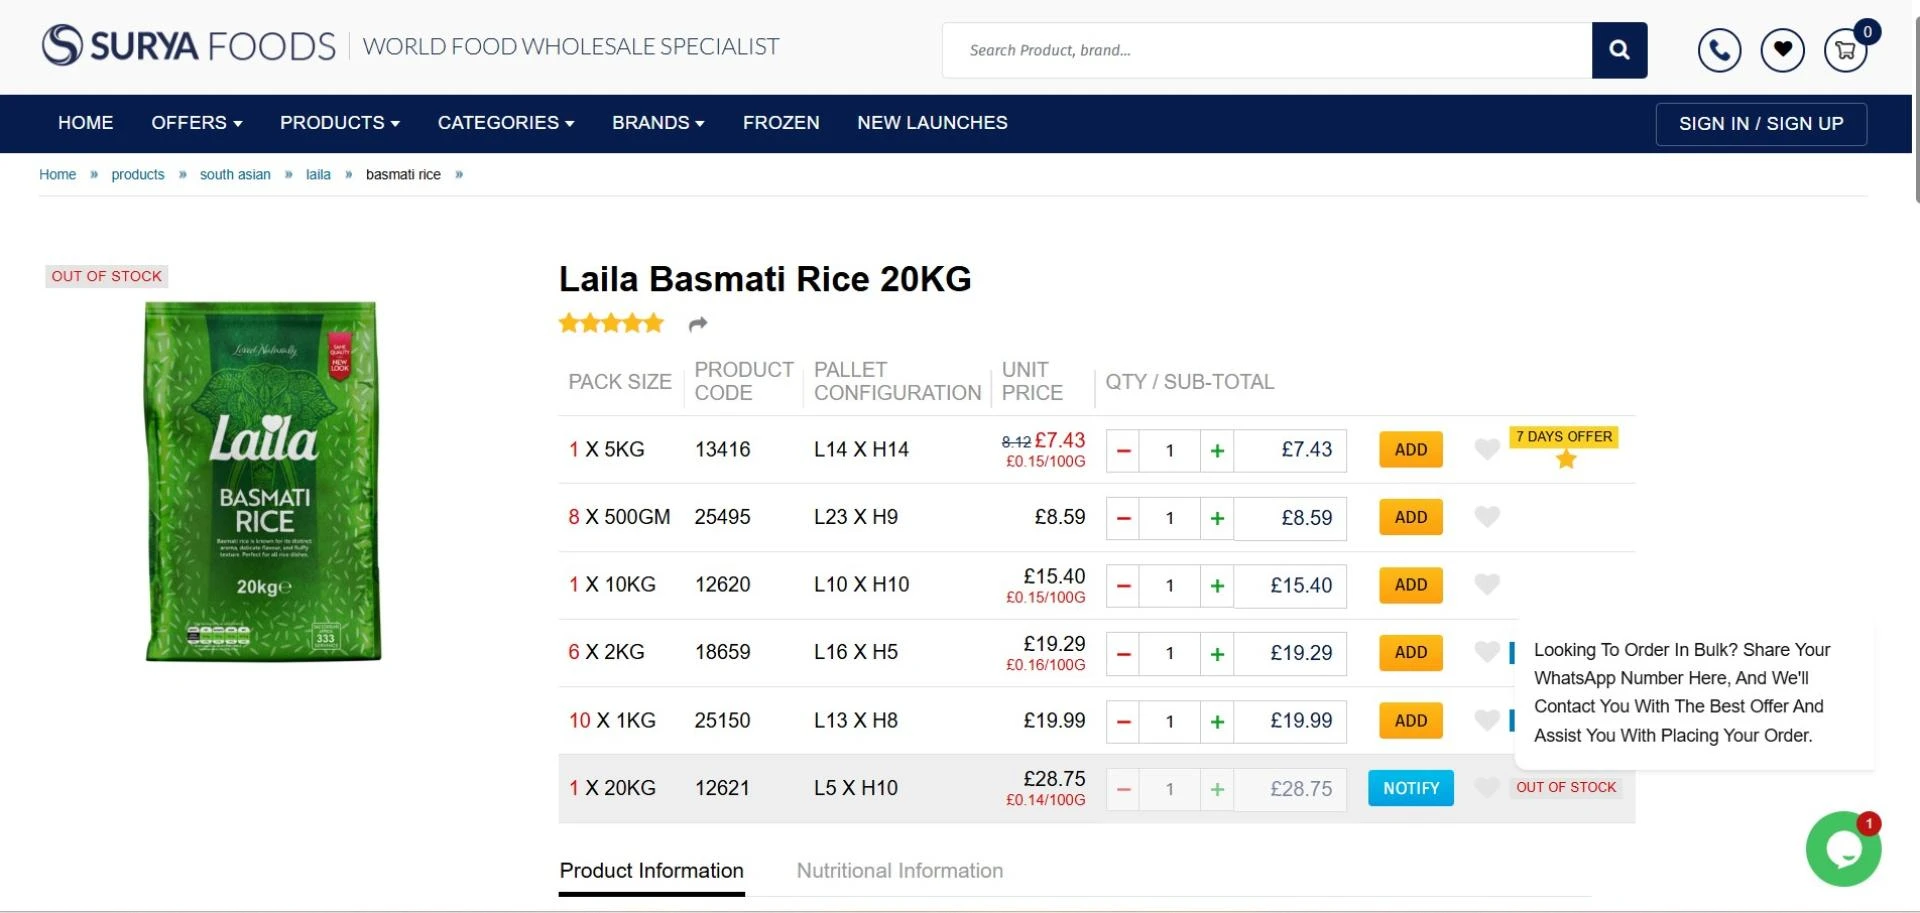
Task: Favorite the 1 X 5KG pack heart
Action: coord(1487,450)
